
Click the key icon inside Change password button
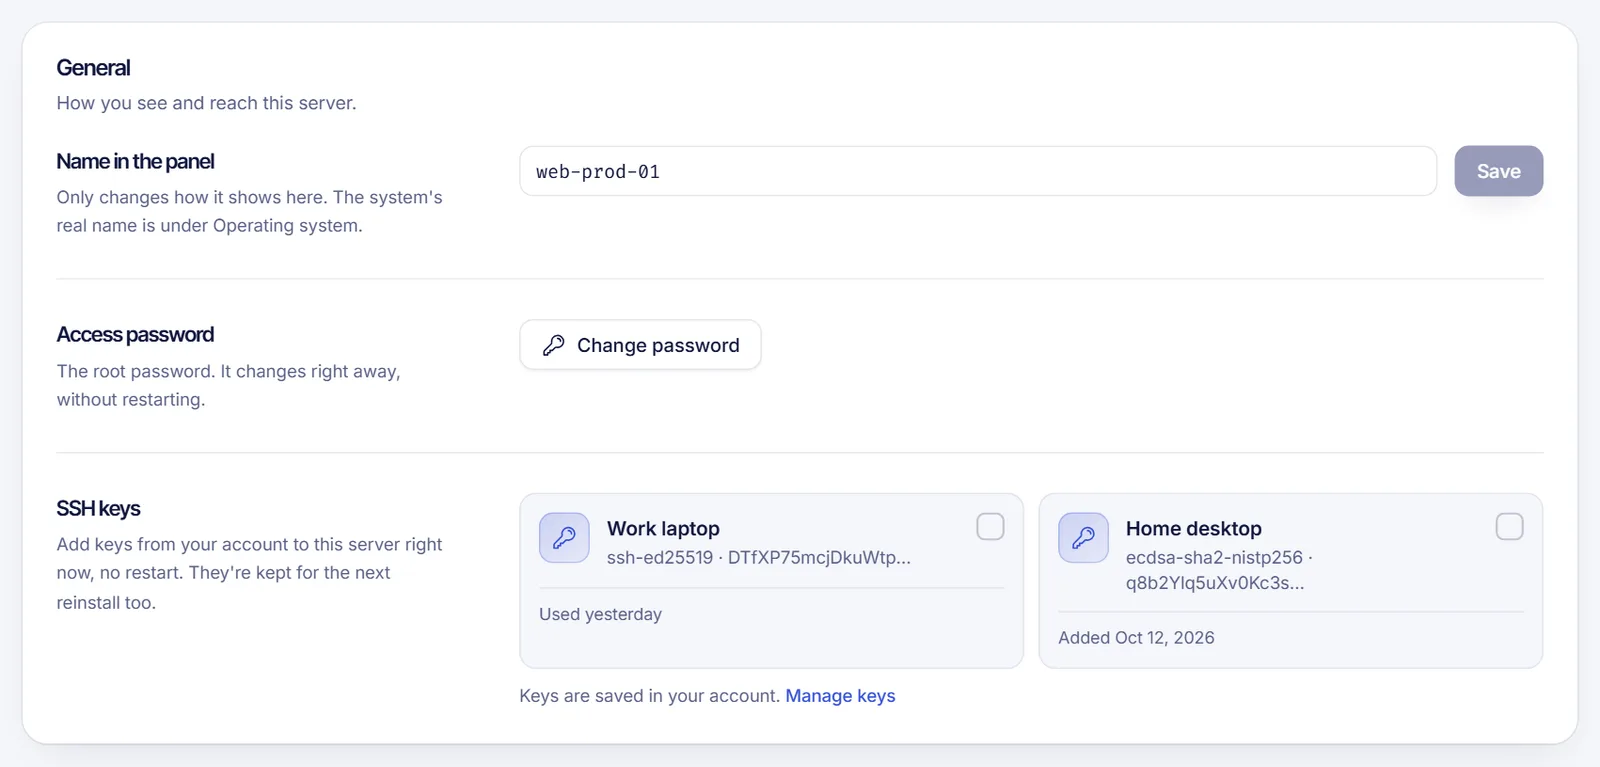553,345
